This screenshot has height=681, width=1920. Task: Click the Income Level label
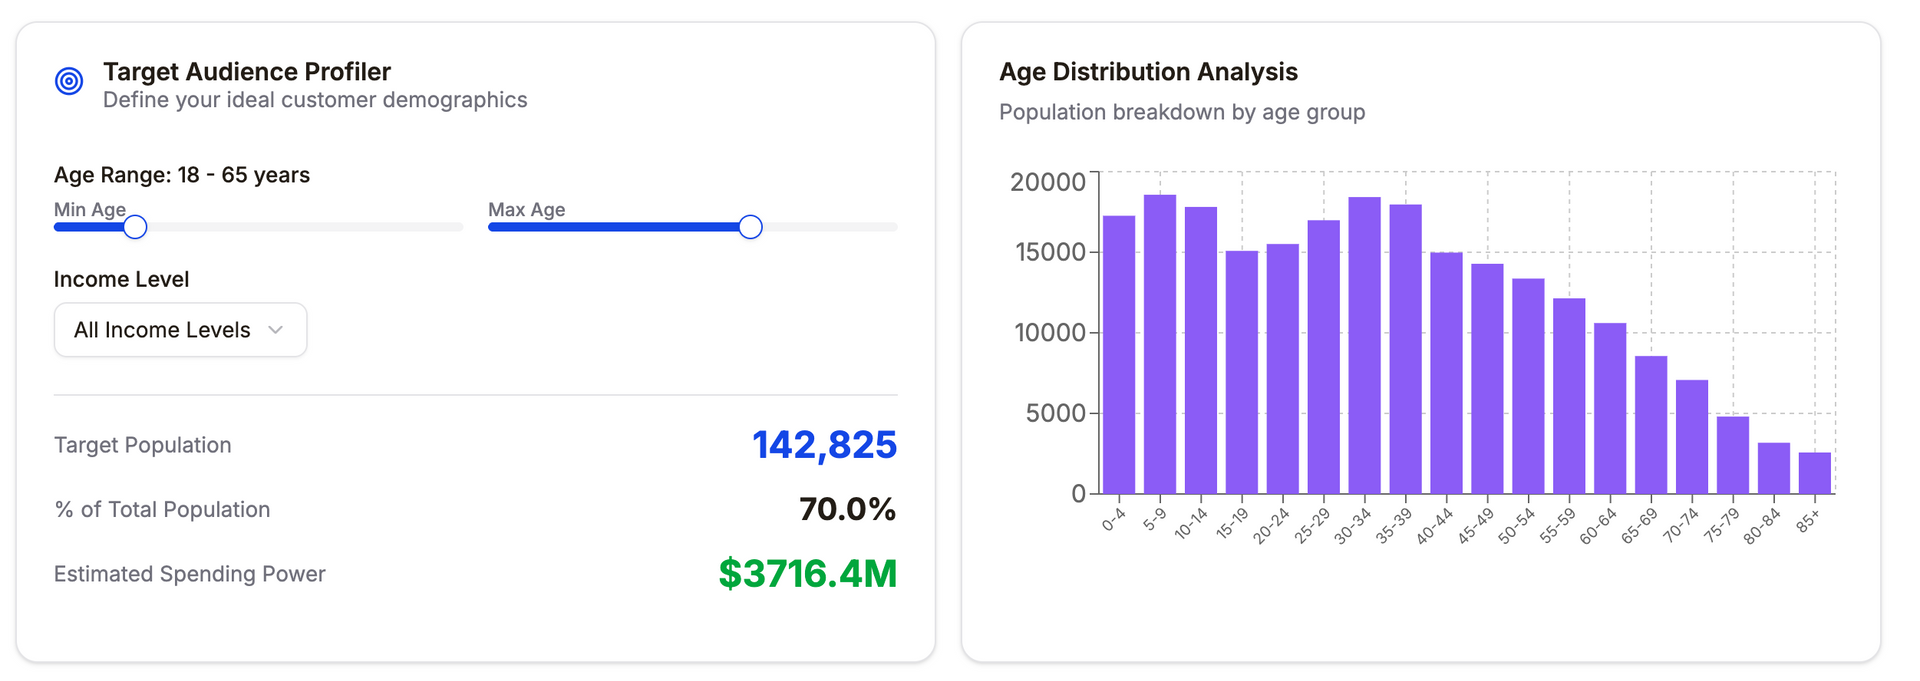click(x=121, y=279)
